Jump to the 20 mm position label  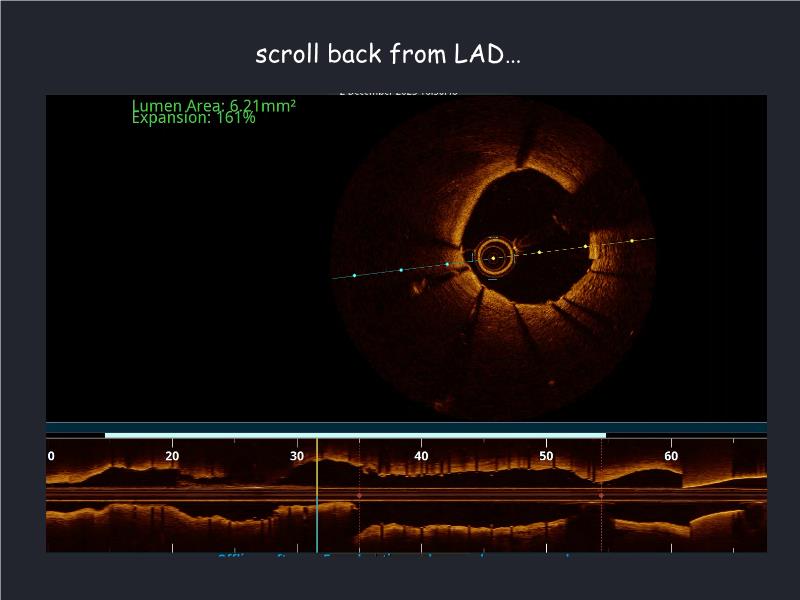(172, 456)
